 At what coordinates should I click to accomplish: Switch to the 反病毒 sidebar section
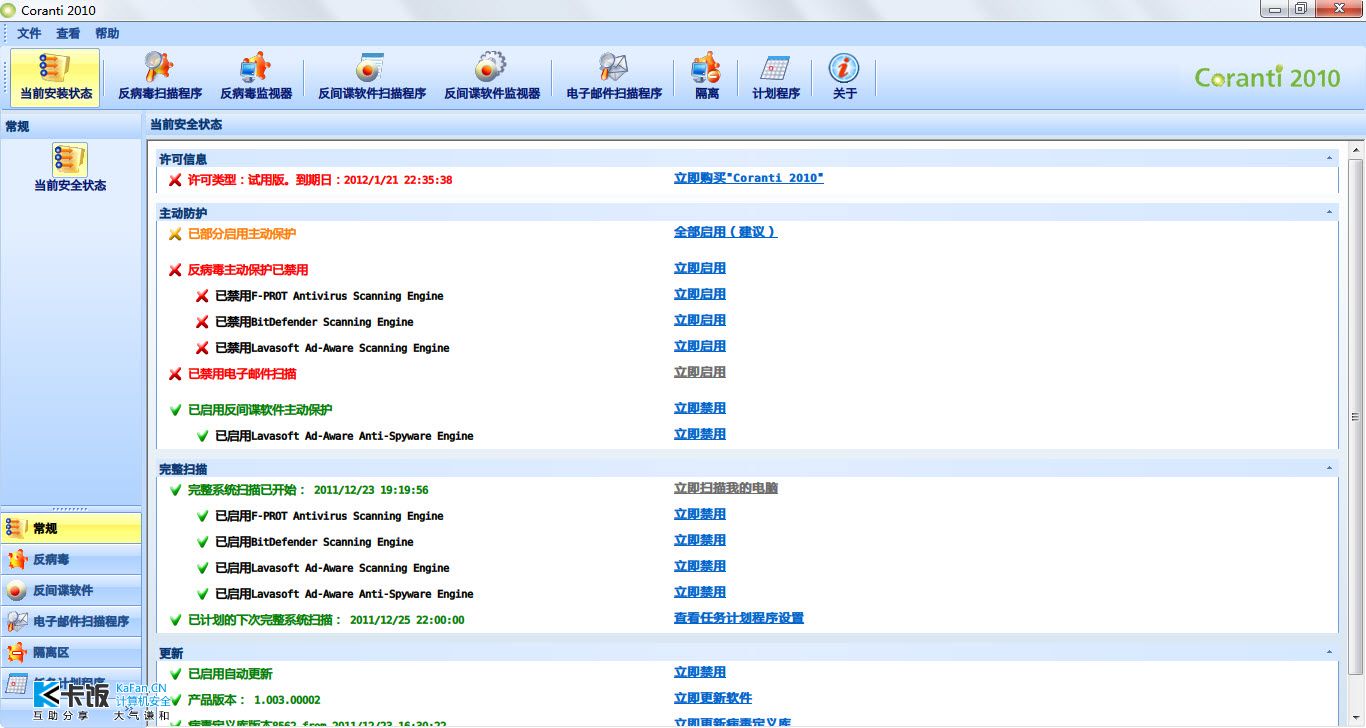pos(71,559)
